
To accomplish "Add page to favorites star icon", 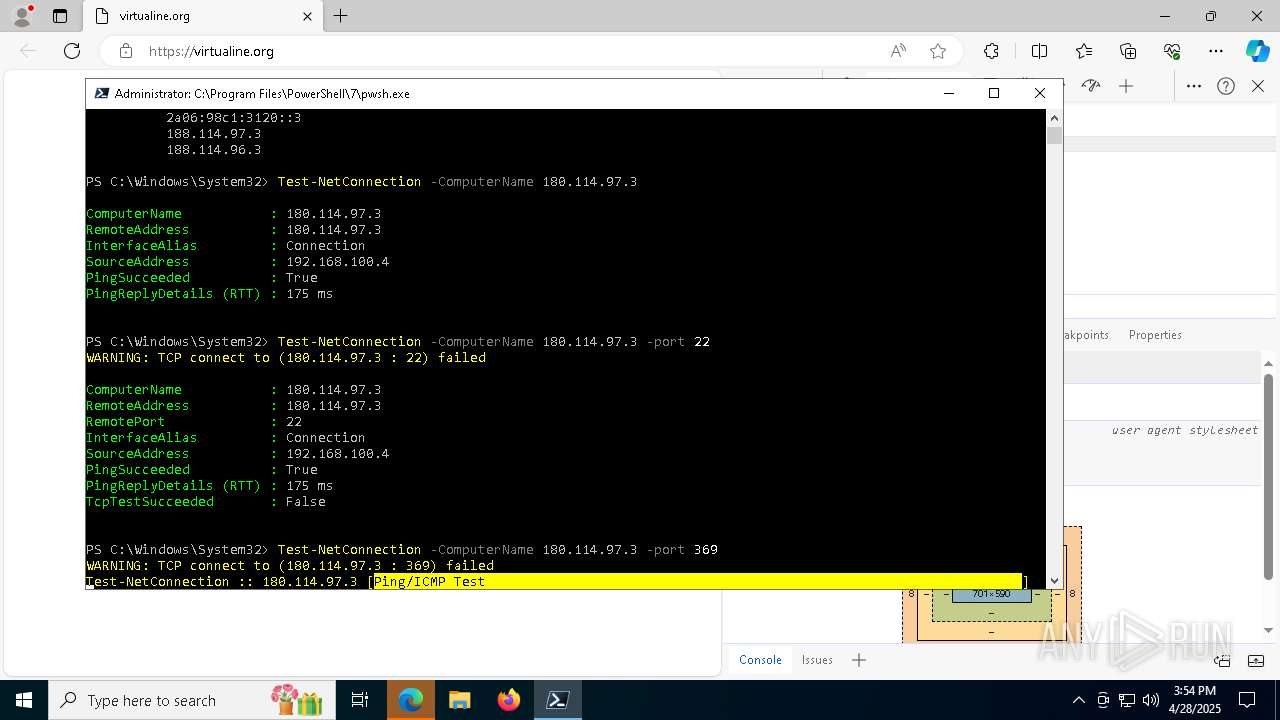I will (937, 51).
